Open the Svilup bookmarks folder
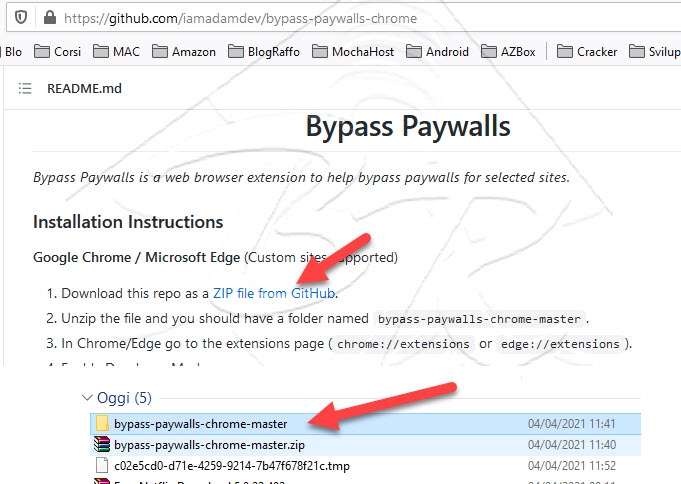Image resolution: width=681 pixels, height=484 pixels. [655, 52]
